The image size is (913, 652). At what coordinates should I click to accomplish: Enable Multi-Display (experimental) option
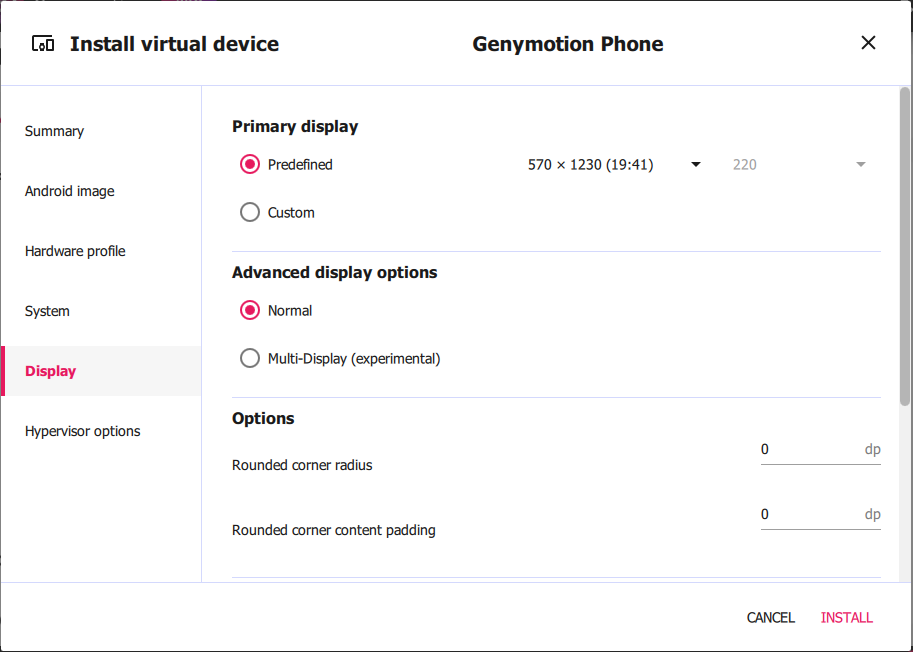point(250,359)
